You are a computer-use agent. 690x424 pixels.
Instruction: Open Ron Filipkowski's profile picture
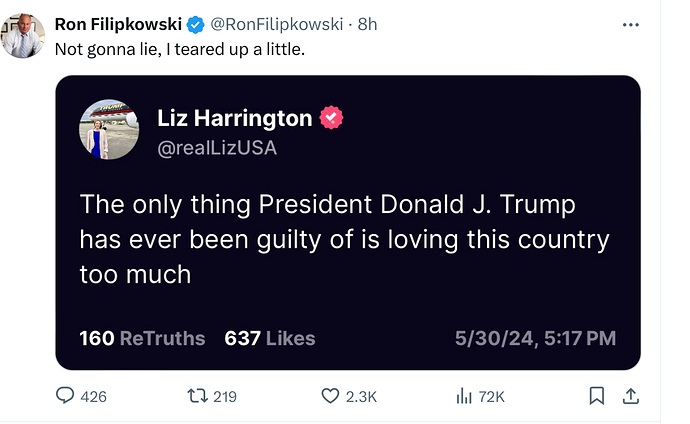22,36
